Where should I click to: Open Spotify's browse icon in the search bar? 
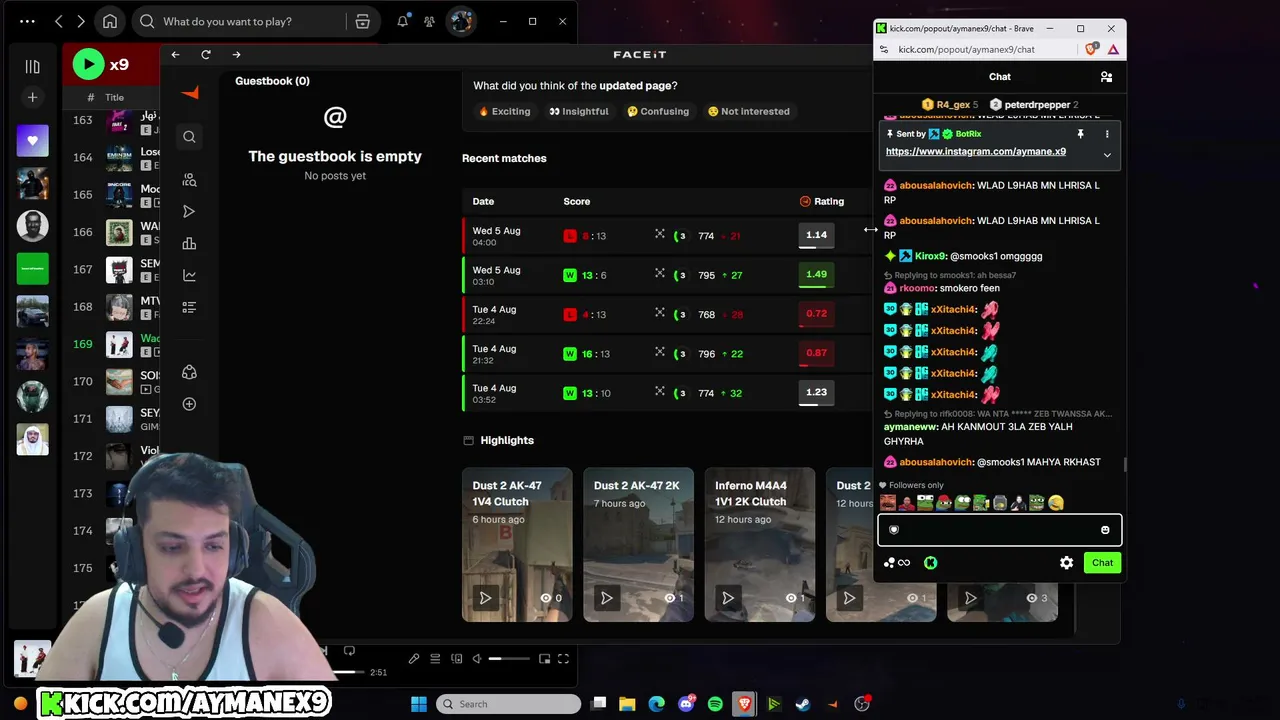click(x=363, y=21)
